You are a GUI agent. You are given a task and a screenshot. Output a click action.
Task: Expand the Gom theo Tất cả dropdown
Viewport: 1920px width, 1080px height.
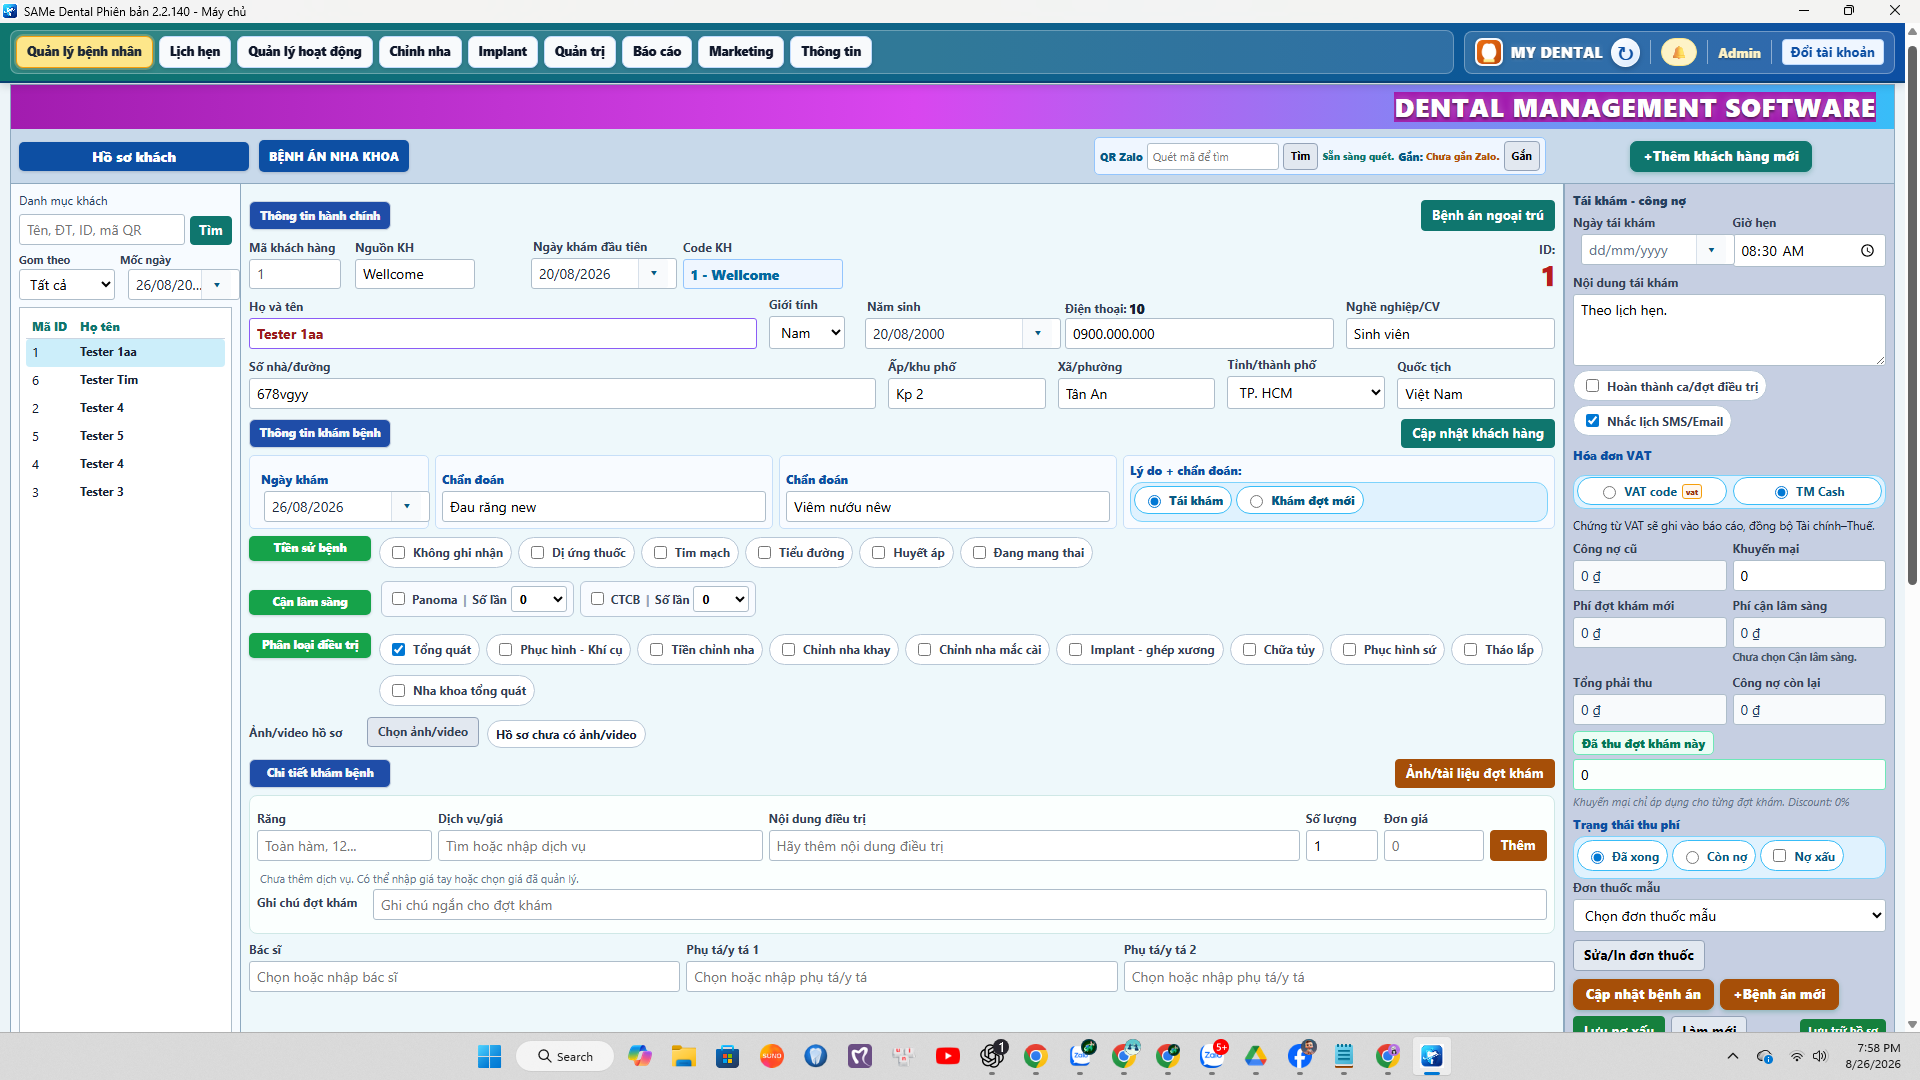click(67, 285)
